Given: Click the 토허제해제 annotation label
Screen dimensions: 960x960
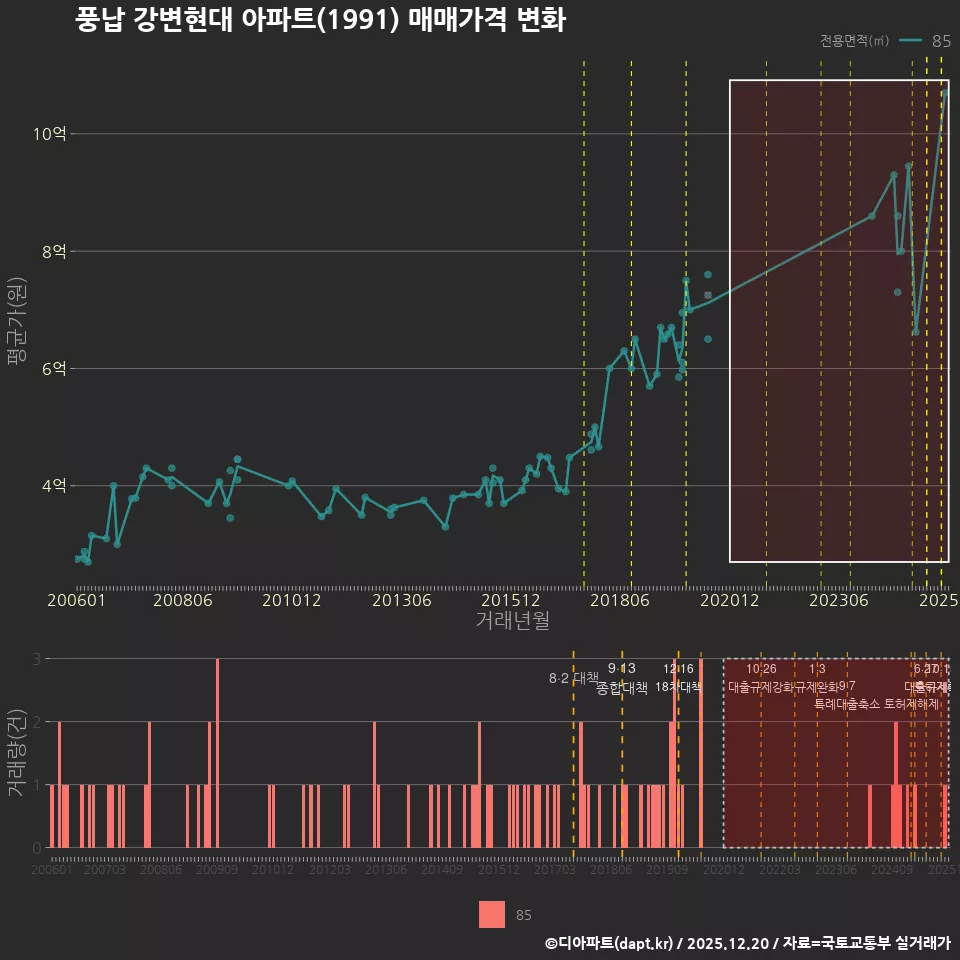Looking at the screenshot, I should pos(912,703).
